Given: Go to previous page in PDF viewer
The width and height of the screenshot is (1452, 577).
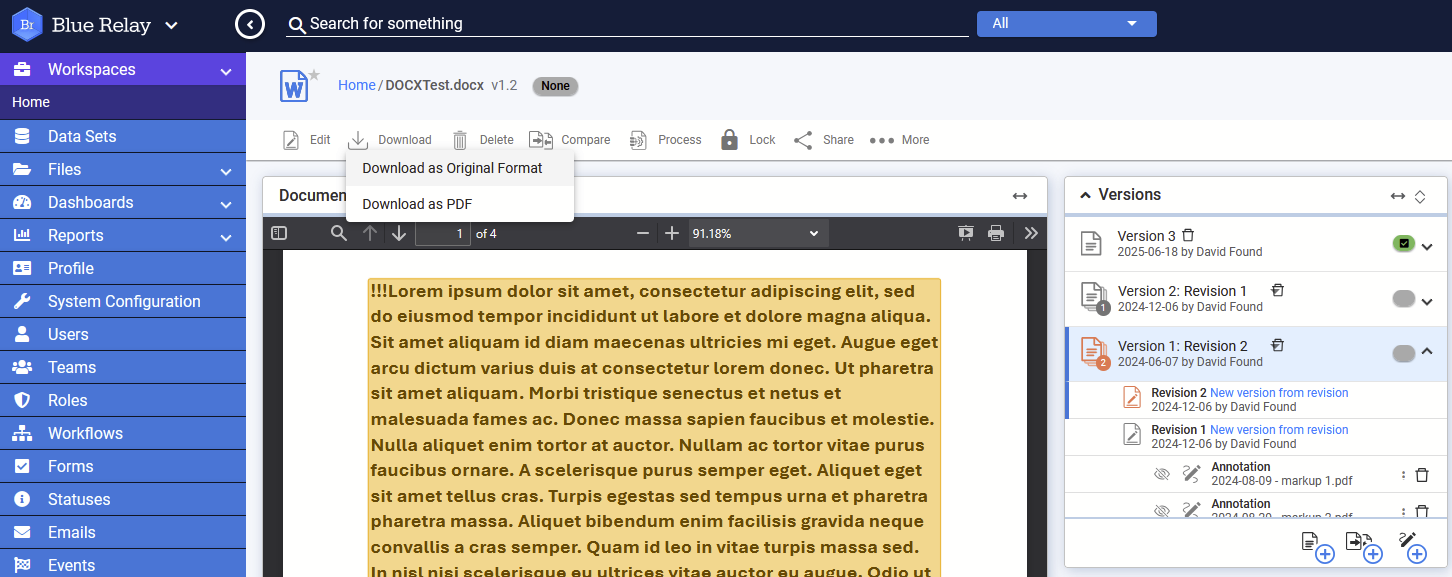Looking at the screenshot, I should point(370,233).
